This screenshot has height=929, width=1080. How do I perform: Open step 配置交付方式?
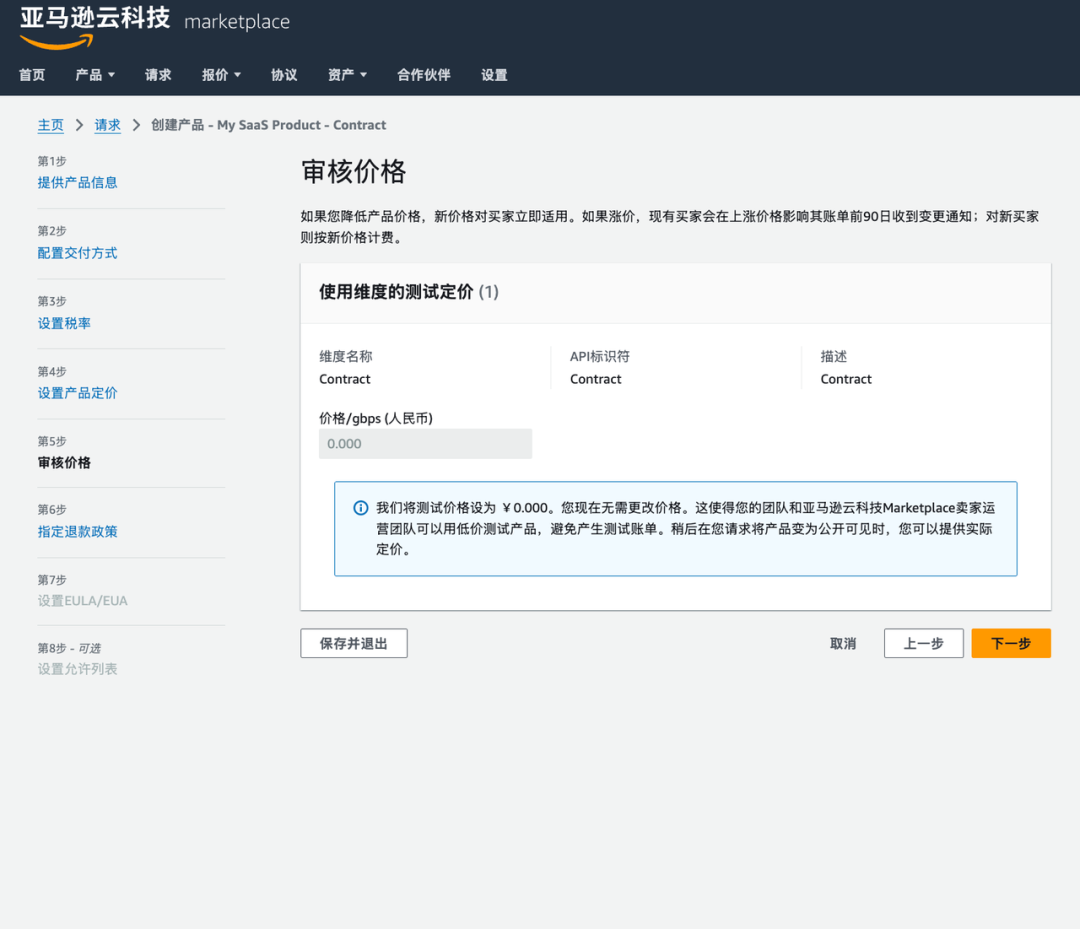77,252
